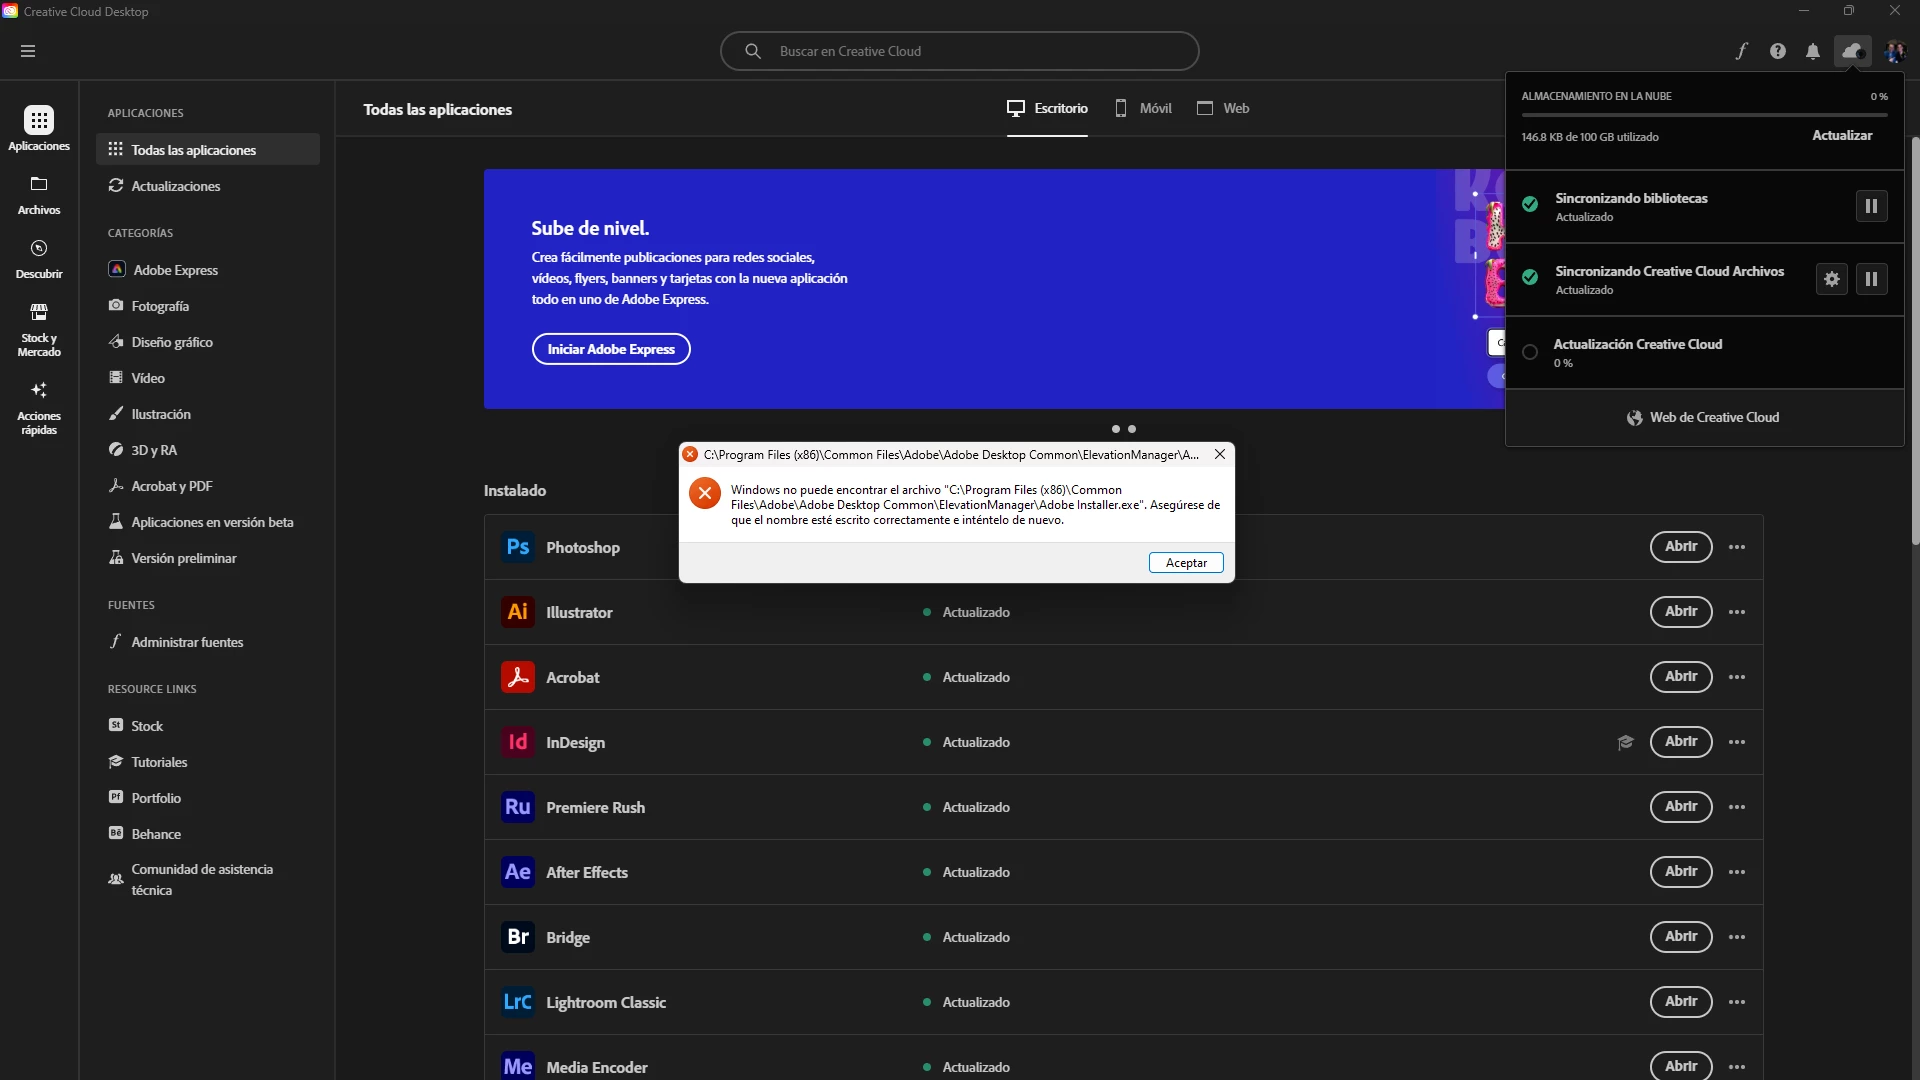Open Archivos in the left sidebar
The height and width of the screenshot is (1080, 1920).
pos(39,195)
